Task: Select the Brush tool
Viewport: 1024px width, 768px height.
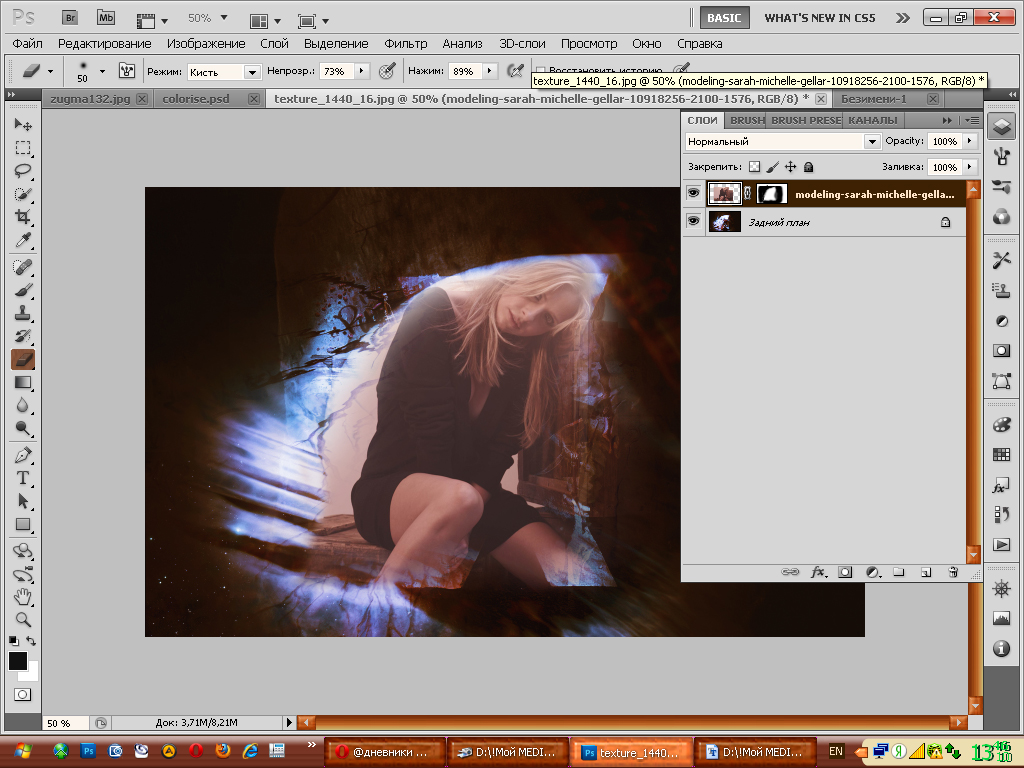Action: [23, 290]
